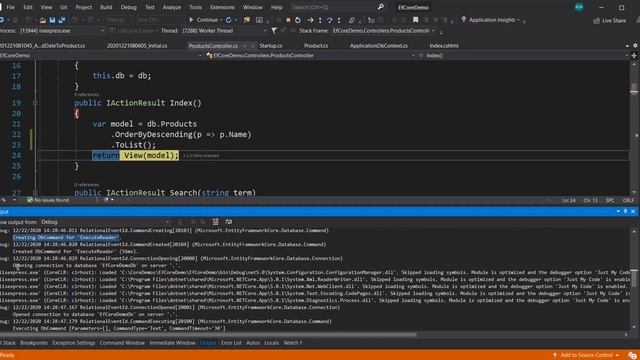Open the Stack Frame dropdown
The width and height of the screenshot is (640, 360).
pyautogui.click(x=384, y=31)
